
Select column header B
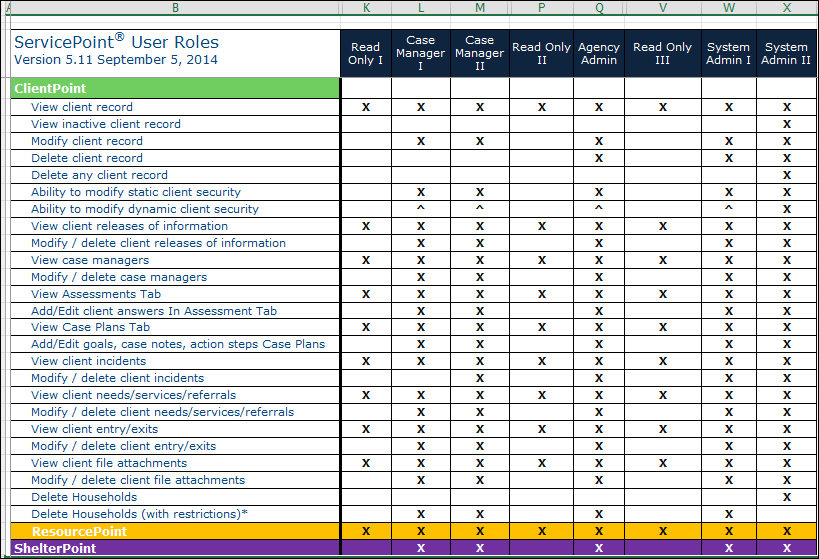pos(176,7)
